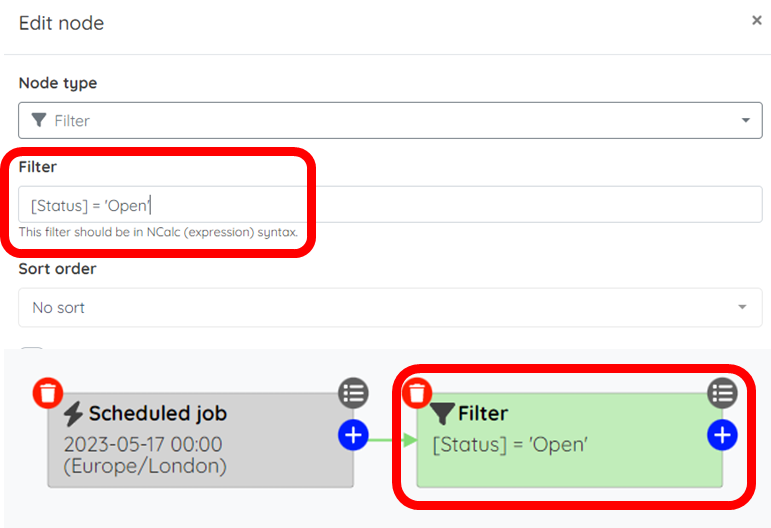Screen dimensions: 771x528
Task: Add a node after Scheduled job with plus
Action: pos(353,435)
